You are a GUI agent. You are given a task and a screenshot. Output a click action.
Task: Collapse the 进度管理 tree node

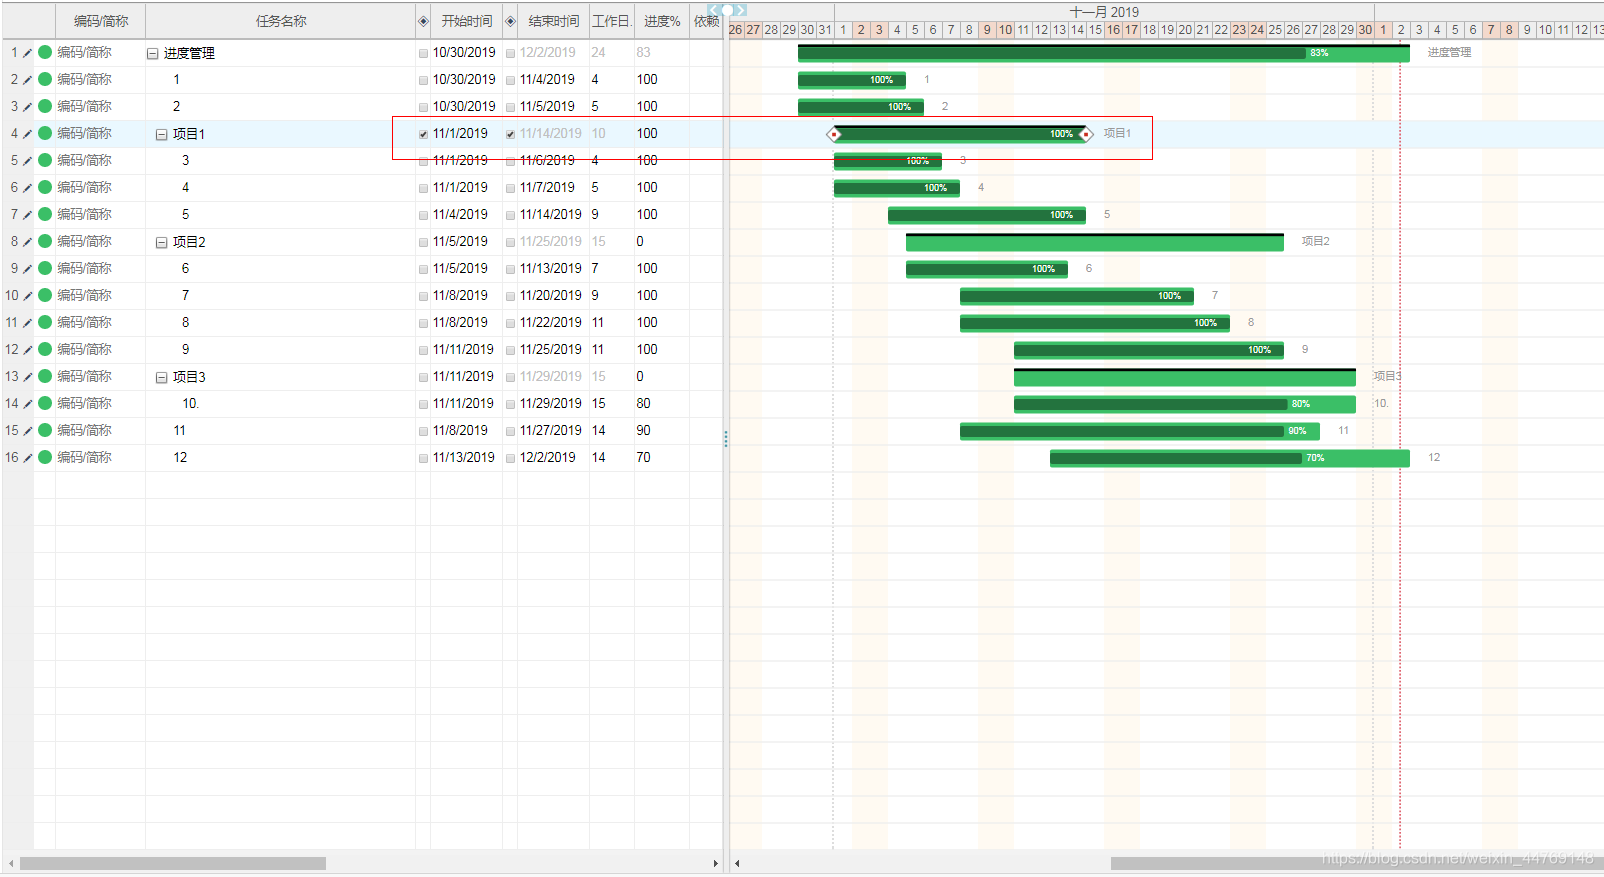[x=152, y=54]
